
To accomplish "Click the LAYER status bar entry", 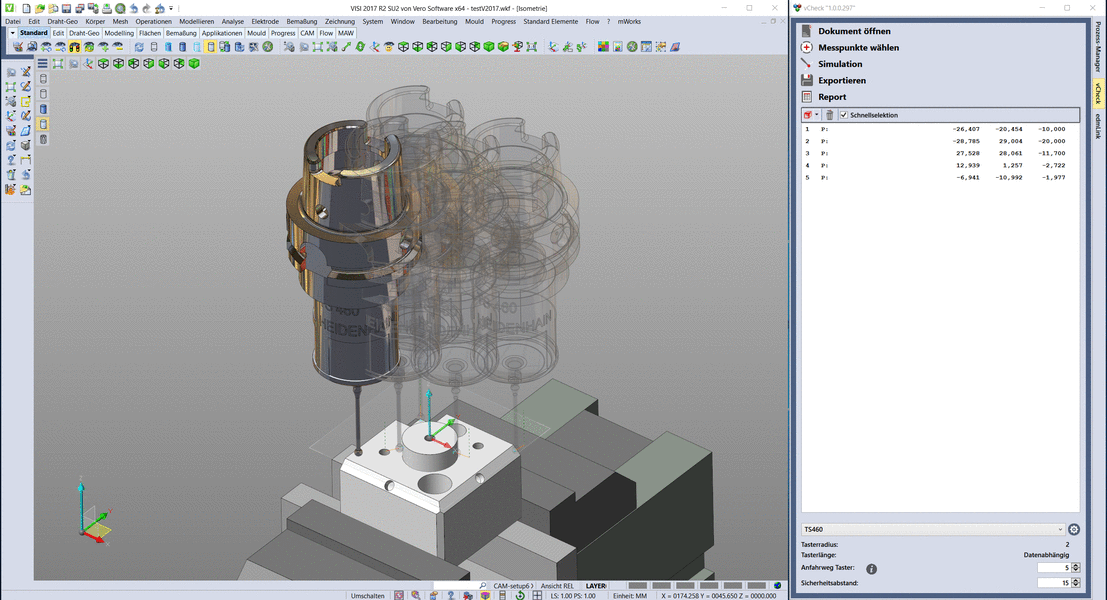I will click(x=596, y=586).
